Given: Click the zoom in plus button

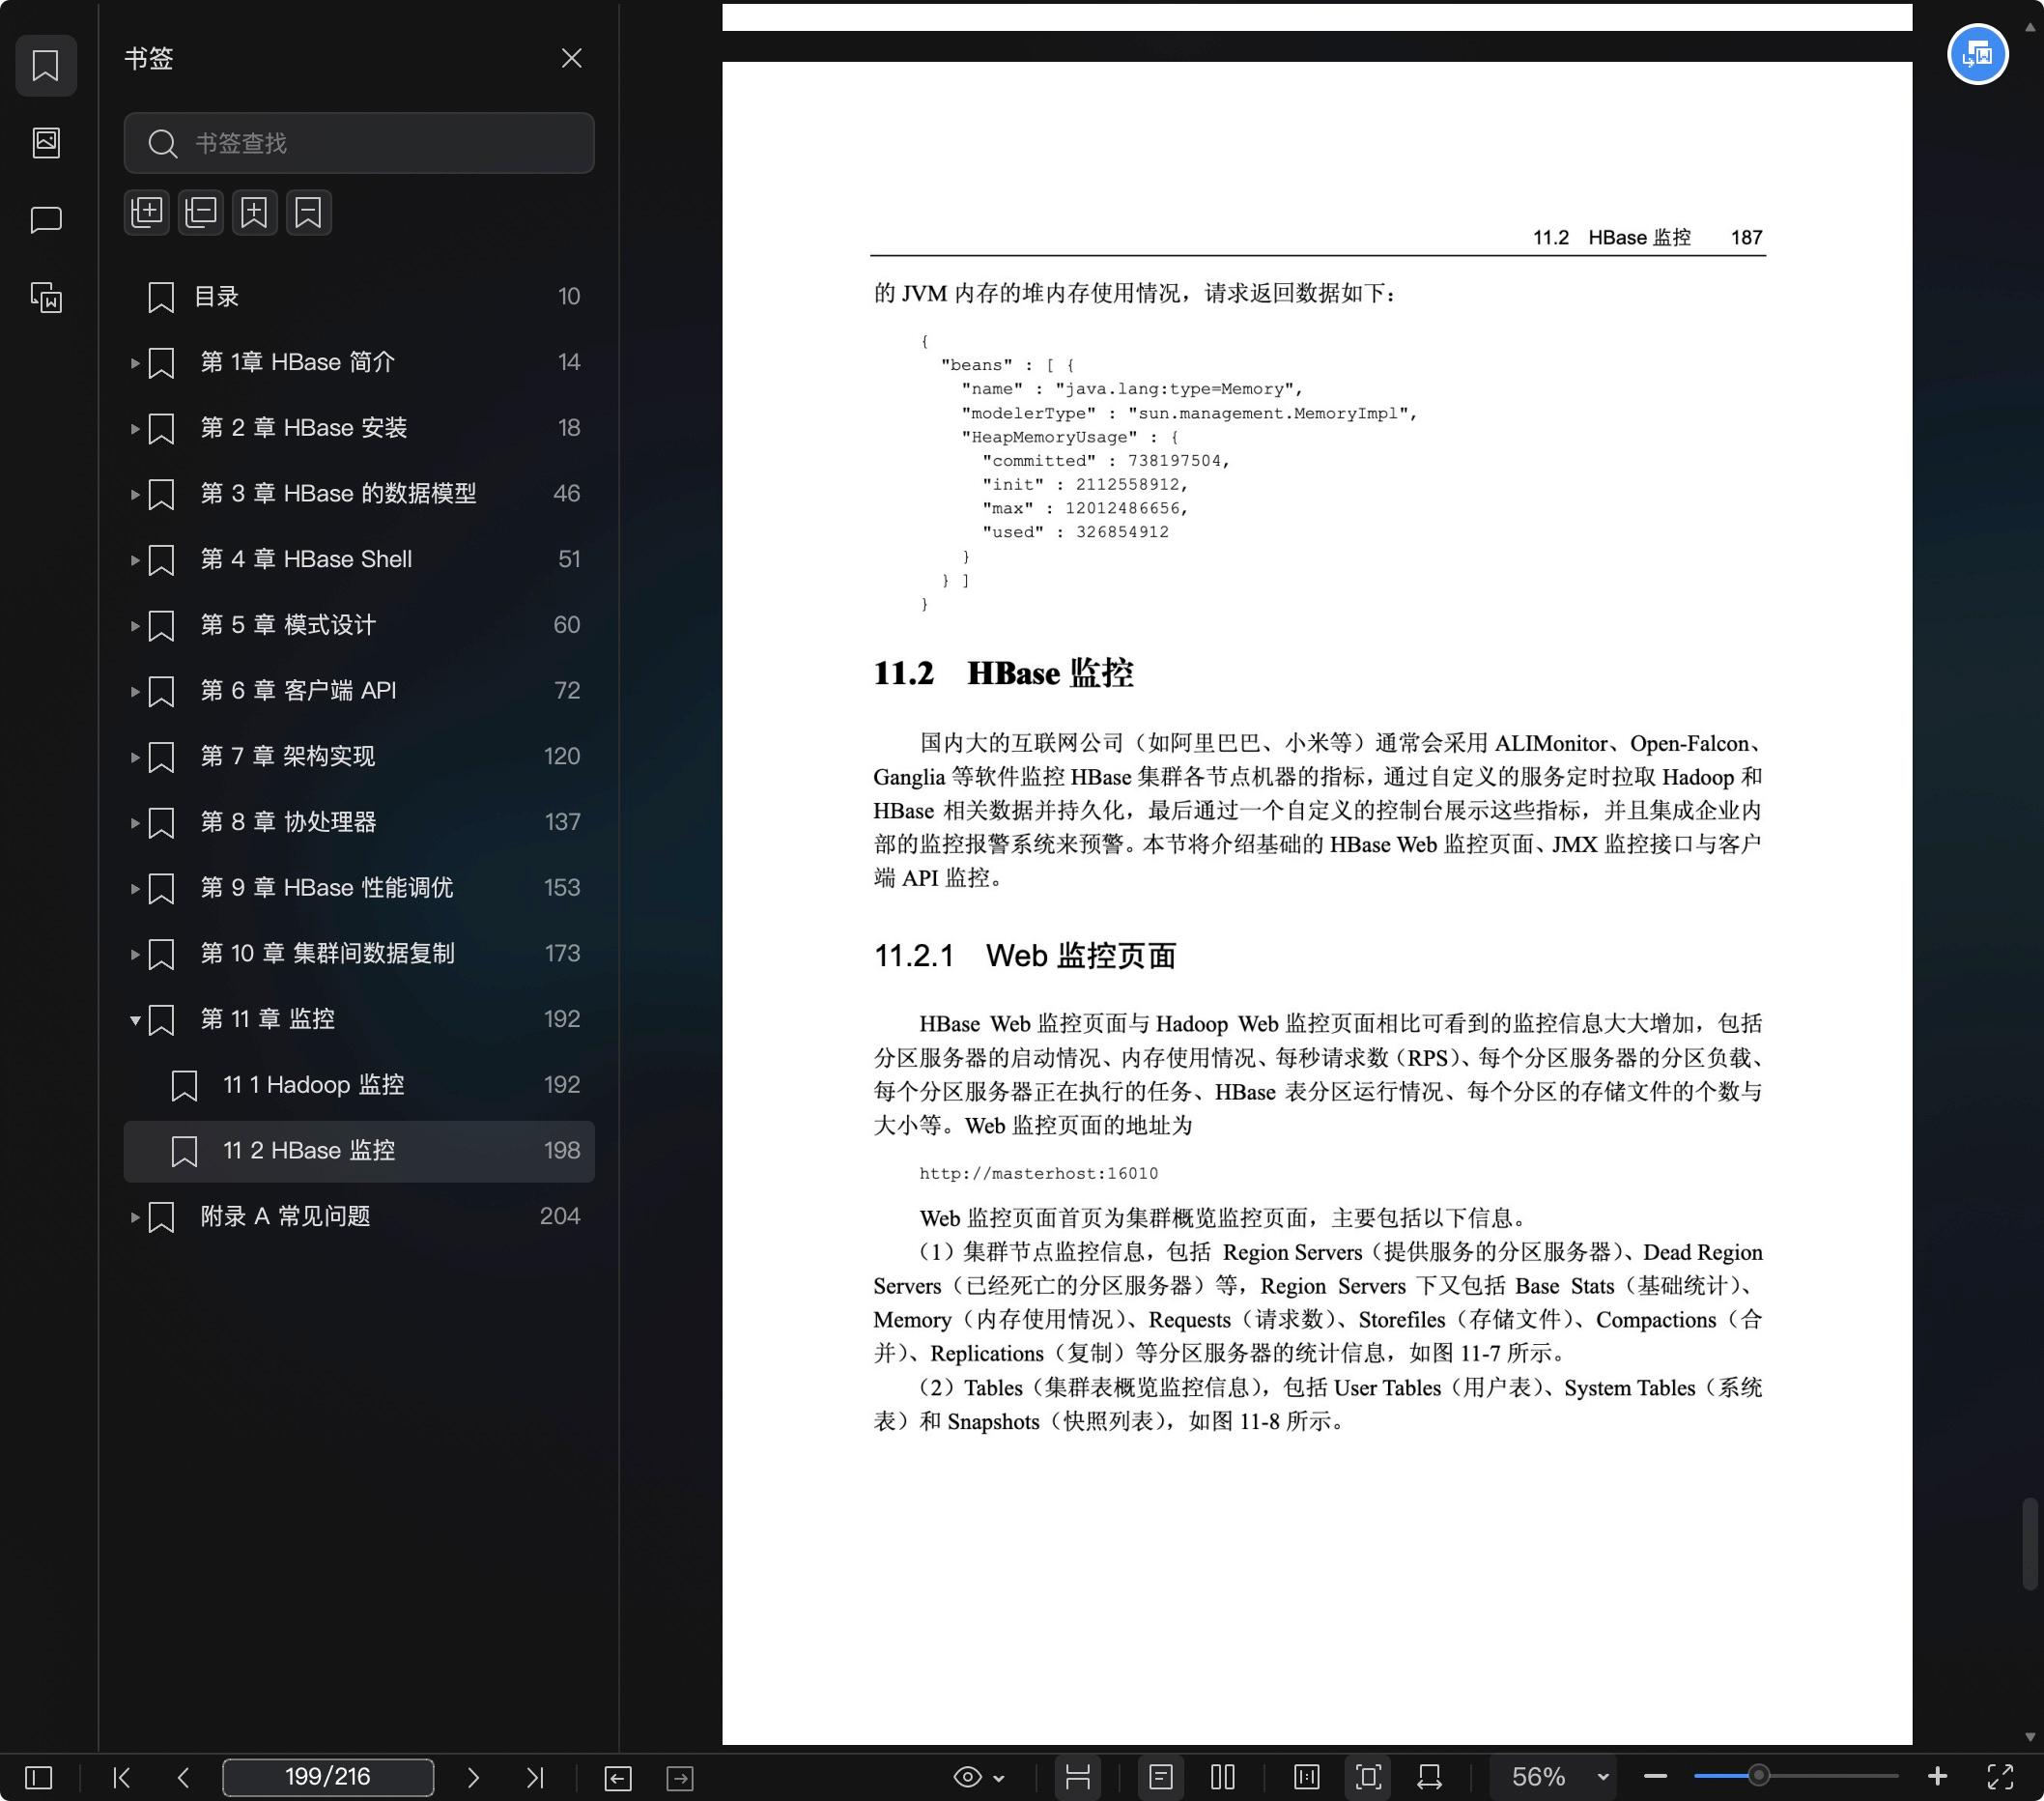Looking at the screenshot, I should point(1937,1776).
